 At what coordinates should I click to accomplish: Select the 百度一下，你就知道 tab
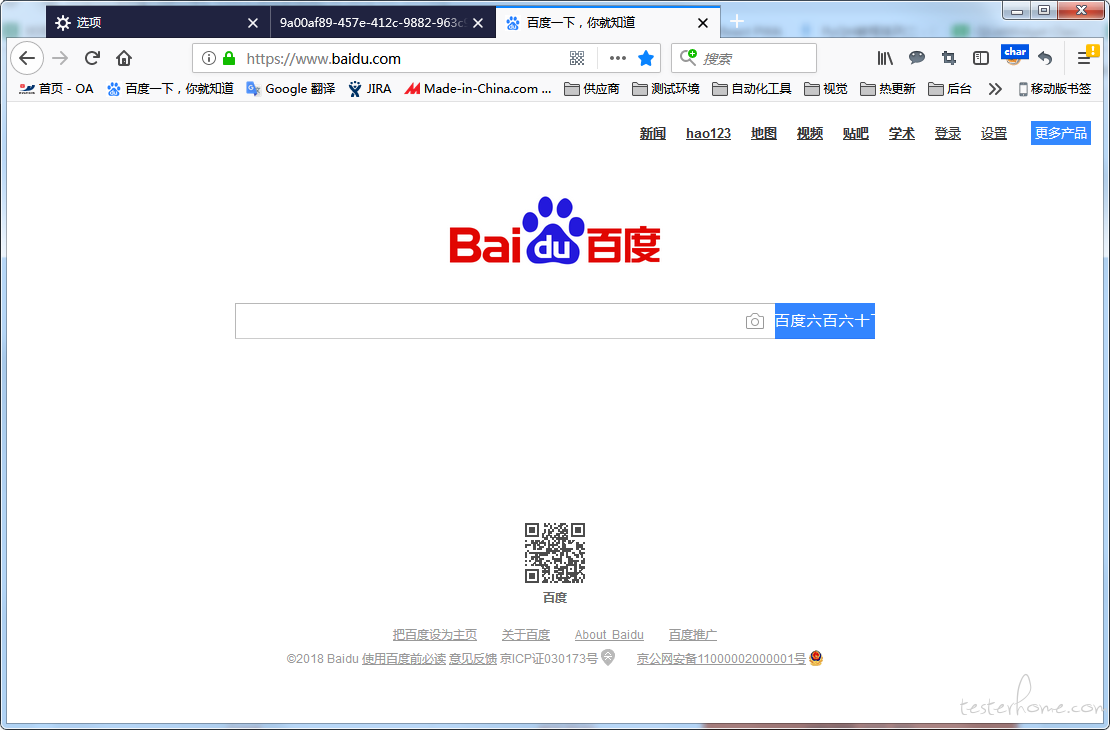click(608, 23)
